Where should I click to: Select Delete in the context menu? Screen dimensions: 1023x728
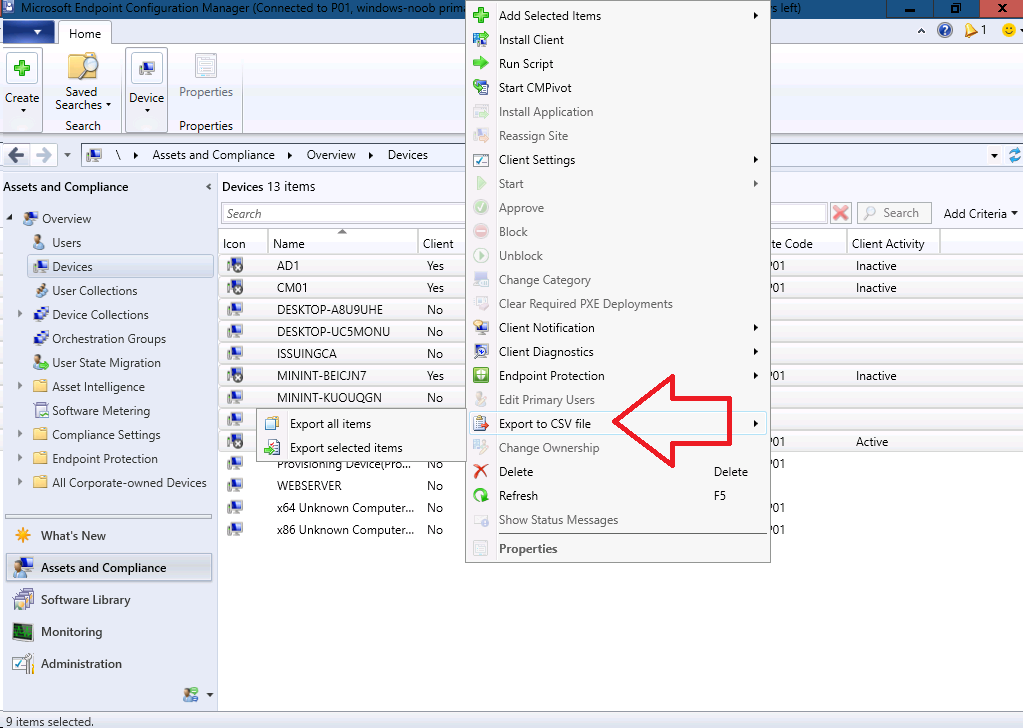[x=617, y=472]
